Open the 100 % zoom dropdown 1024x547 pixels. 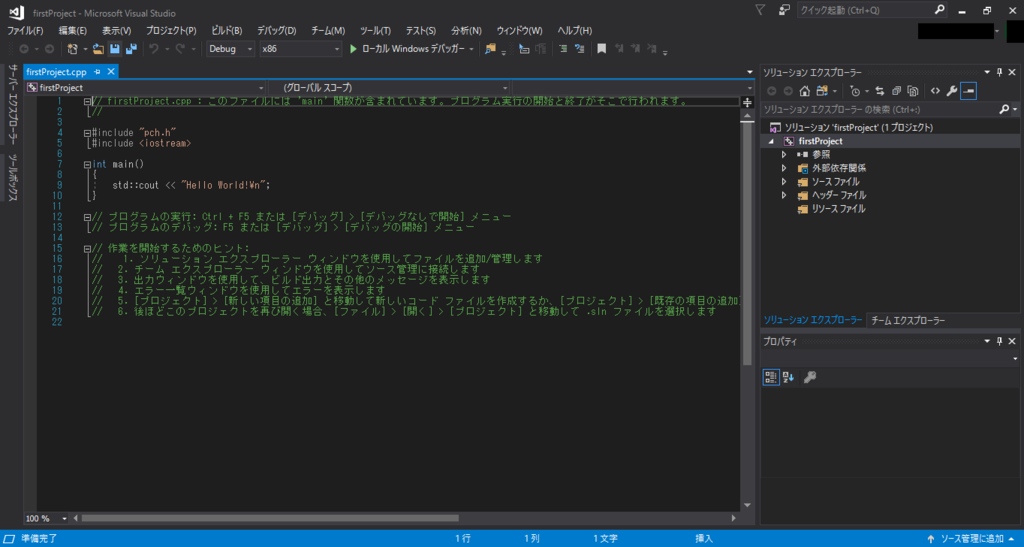point(46,518)
